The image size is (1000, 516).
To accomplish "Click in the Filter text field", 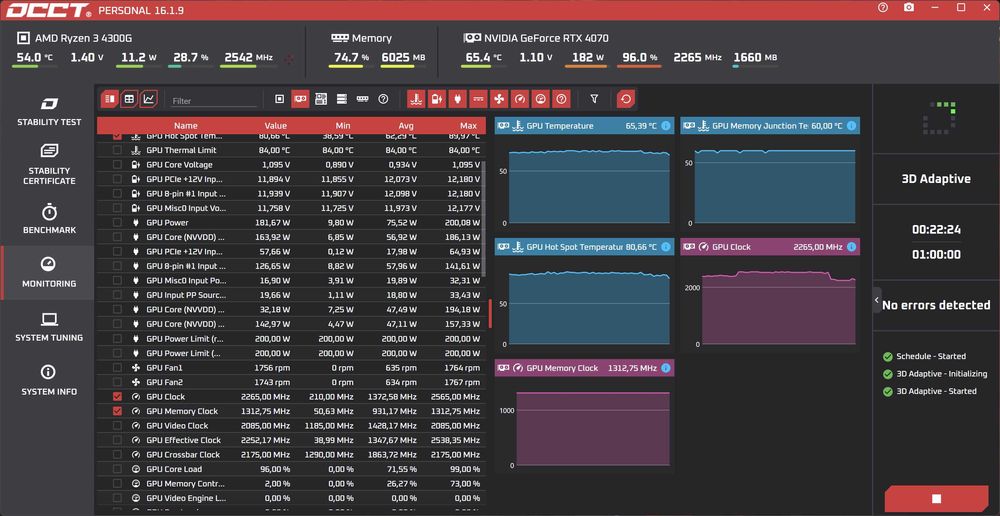I will [214, 101].
